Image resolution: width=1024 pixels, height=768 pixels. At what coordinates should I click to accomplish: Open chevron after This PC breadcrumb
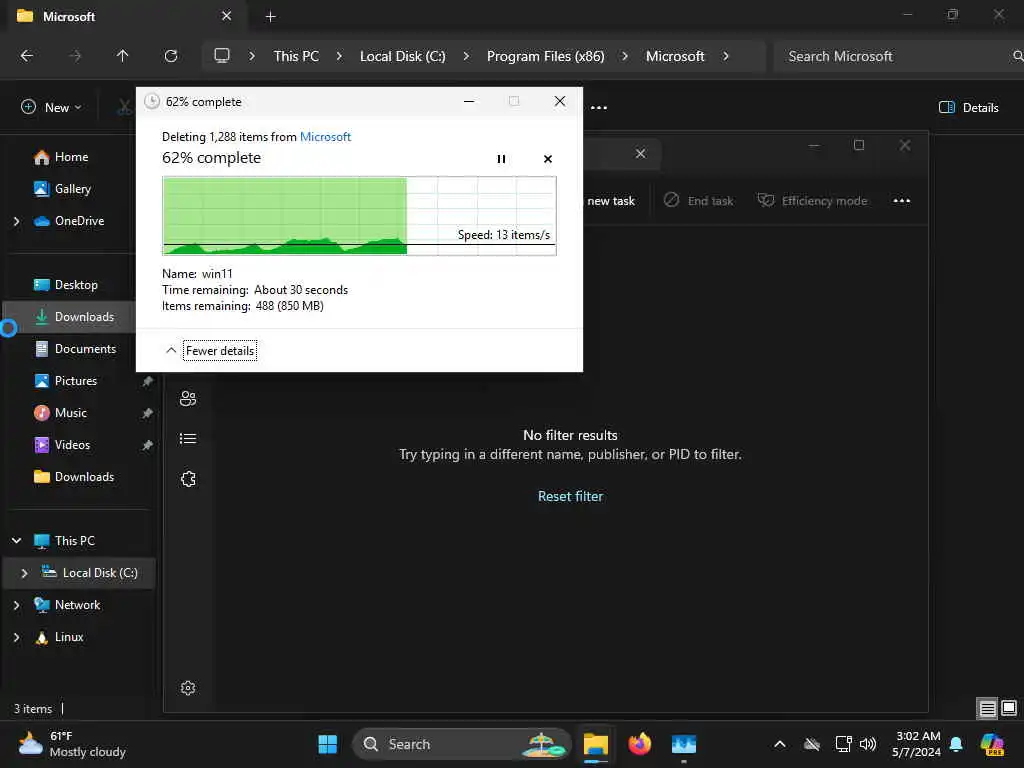pos(339,56)
